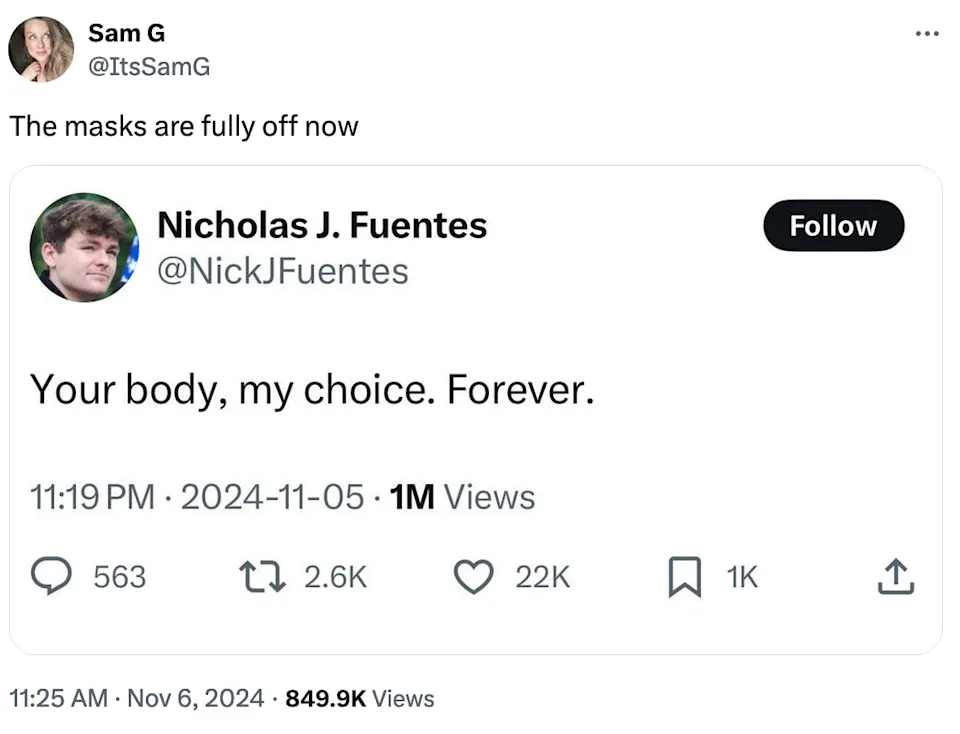Click Sam G's profile avatar
Viewport: 960px width, 734px height.
pos(41,47)
